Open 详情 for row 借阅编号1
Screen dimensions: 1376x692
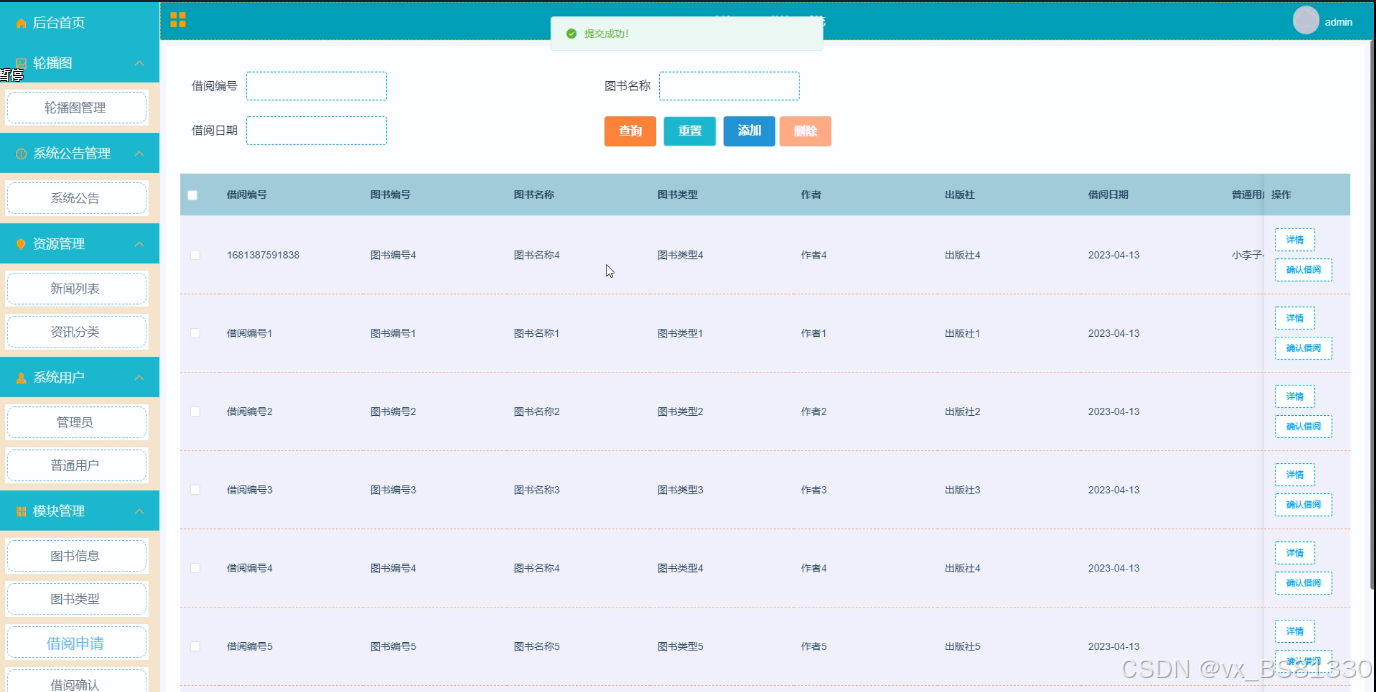pyautogui.click(x=1295, y=318)
